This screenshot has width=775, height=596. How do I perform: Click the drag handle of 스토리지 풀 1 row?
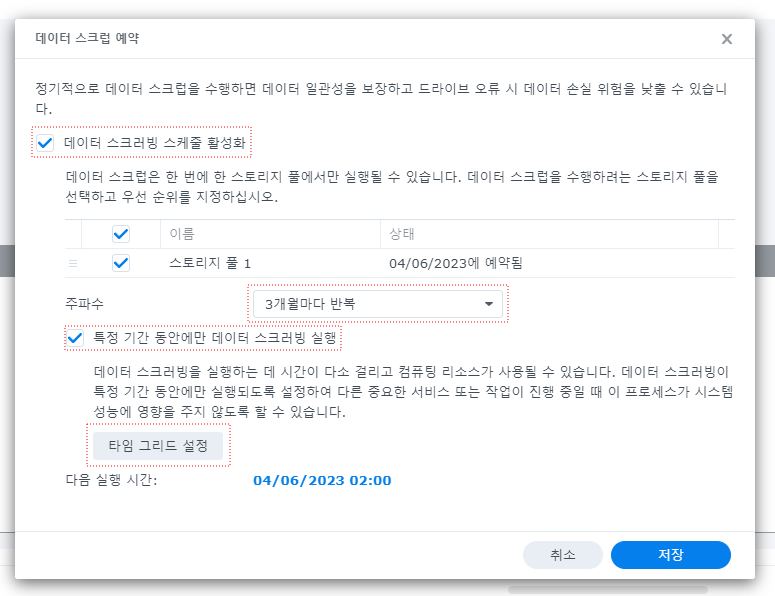[73, 263]
